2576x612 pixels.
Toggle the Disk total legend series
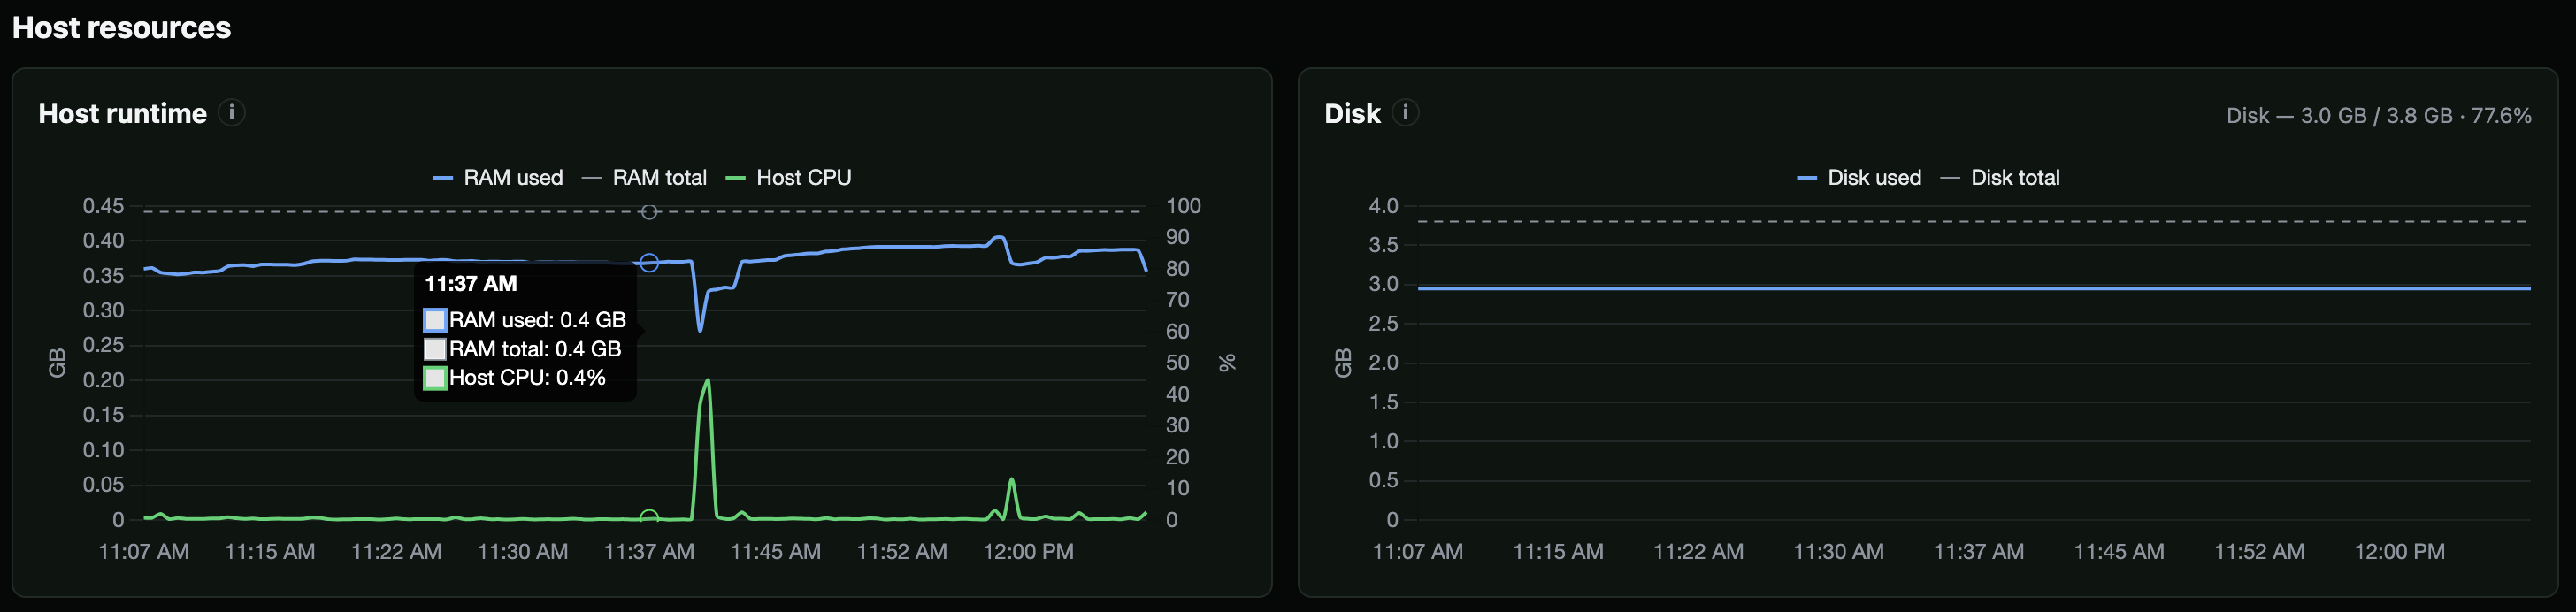pos(2000,178)
